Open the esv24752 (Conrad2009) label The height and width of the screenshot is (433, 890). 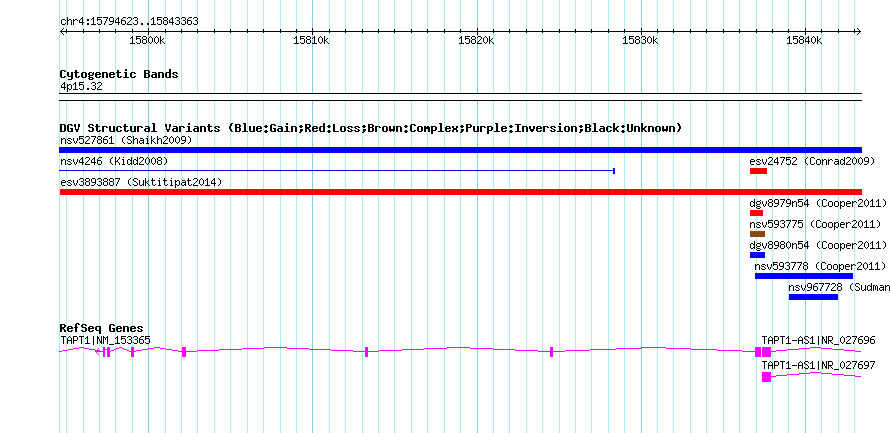click(812, 161)
